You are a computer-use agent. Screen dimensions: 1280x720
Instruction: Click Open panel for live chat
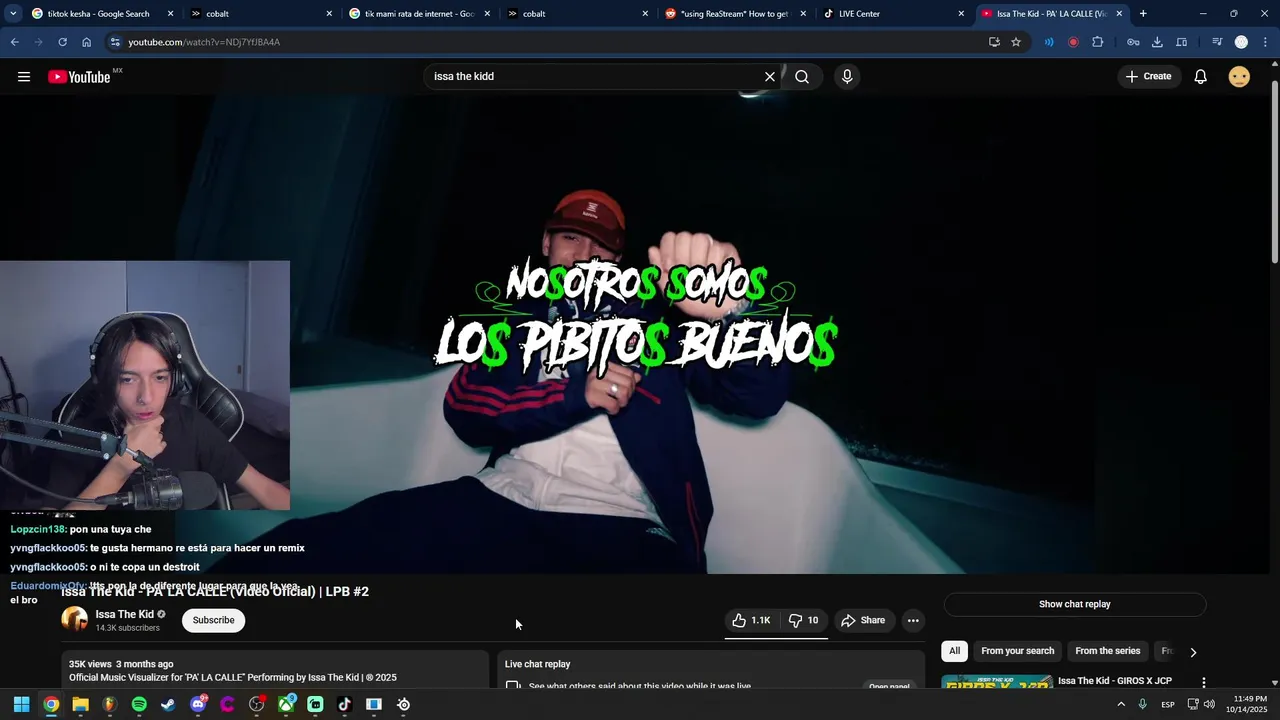pyautogui.click(x=889, y=686)
